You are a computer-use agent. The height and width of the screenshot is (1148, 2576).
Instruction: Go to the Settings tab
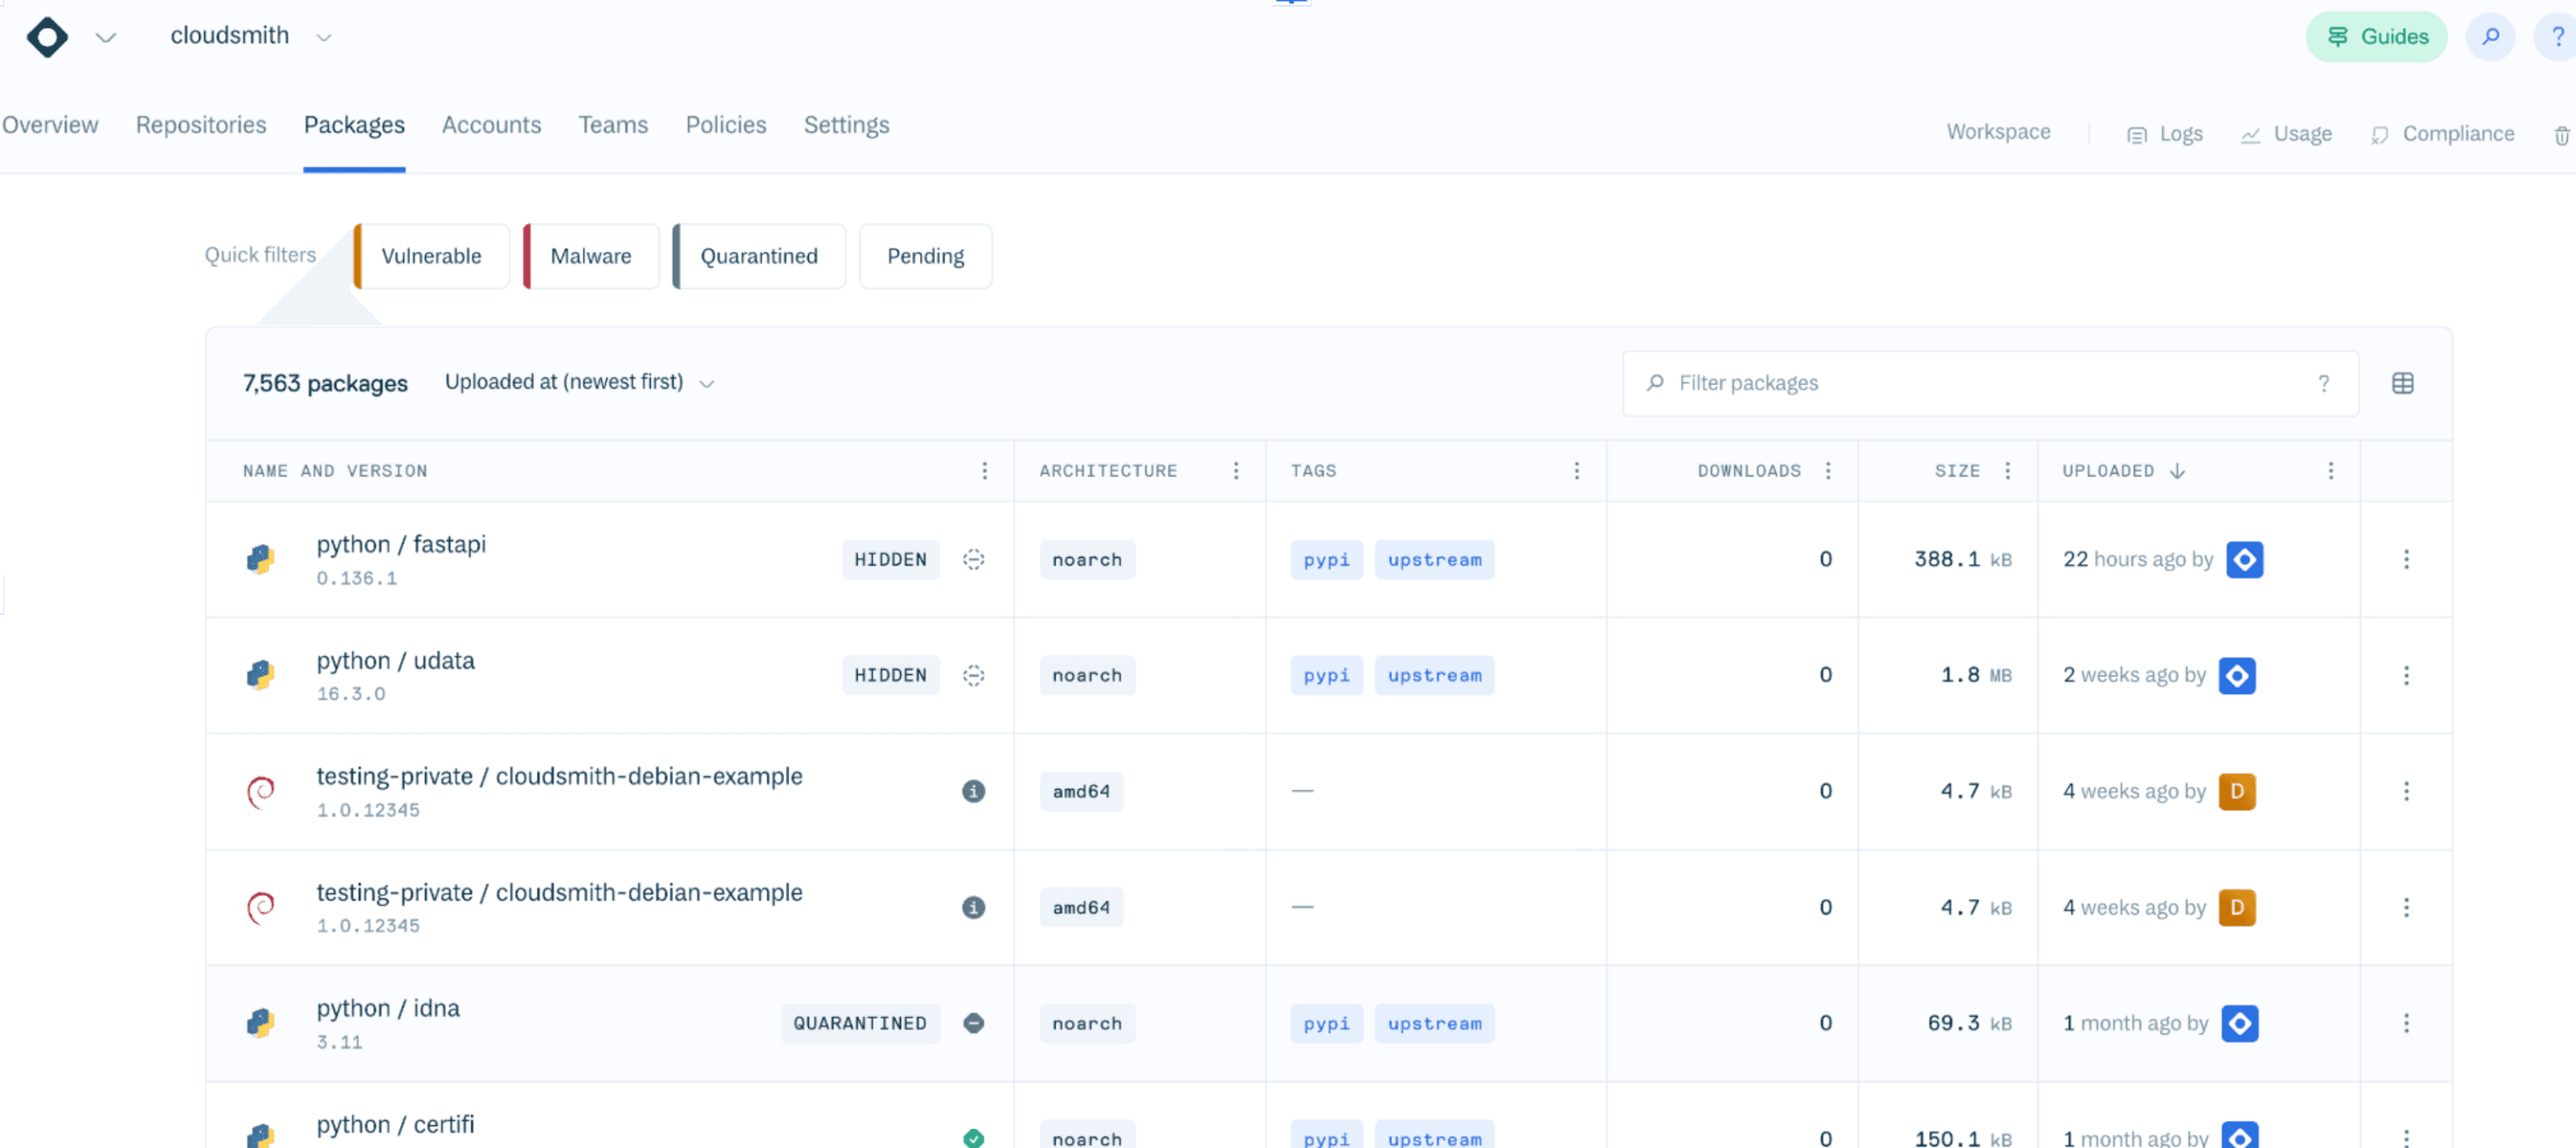pos(846,125)
